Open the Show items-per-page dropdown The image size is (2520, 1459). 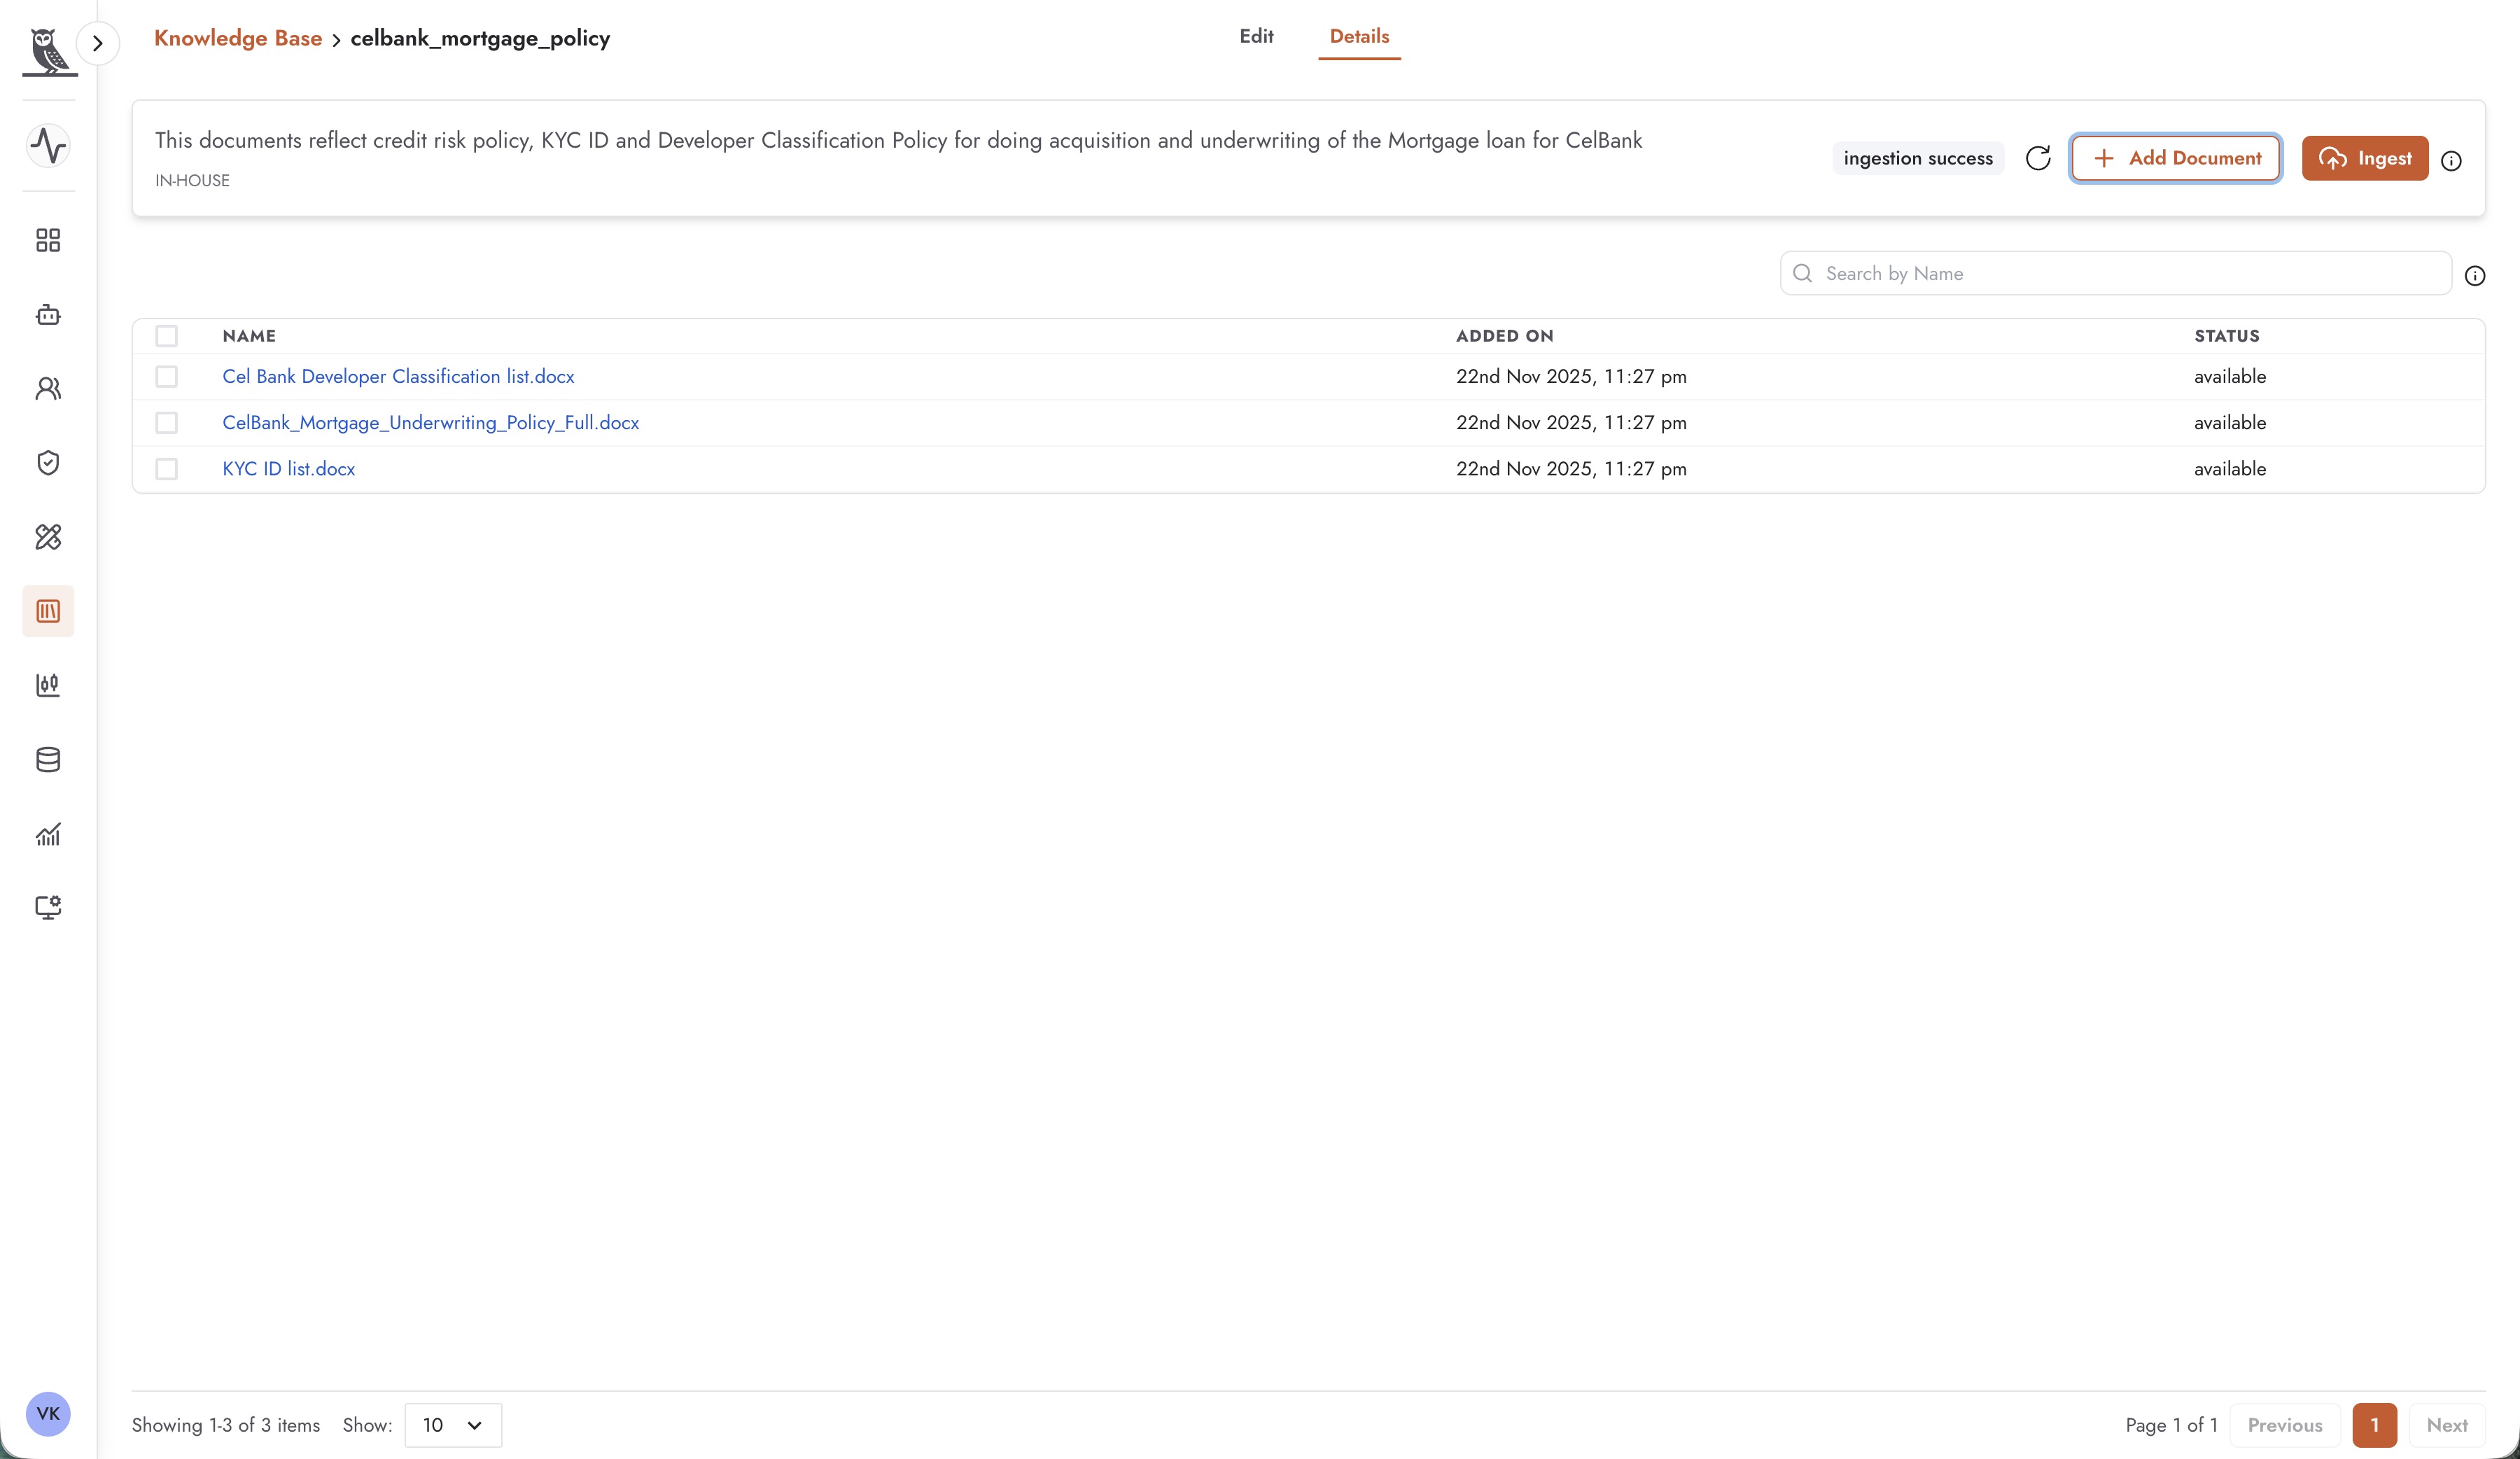[453, 1425]
